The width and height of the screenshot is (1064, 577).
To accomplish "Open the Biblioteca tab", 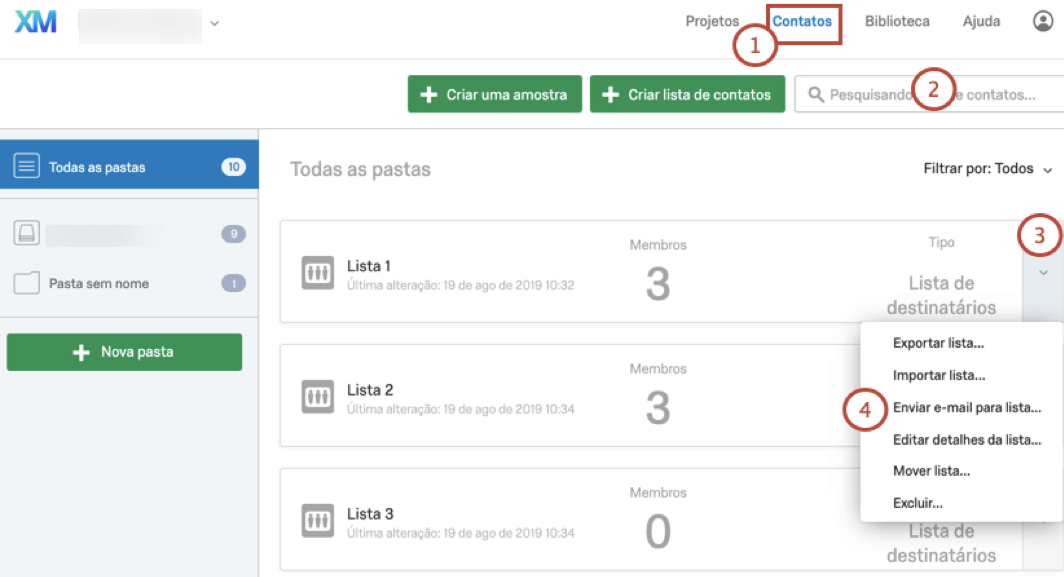I will pos(896,21).
